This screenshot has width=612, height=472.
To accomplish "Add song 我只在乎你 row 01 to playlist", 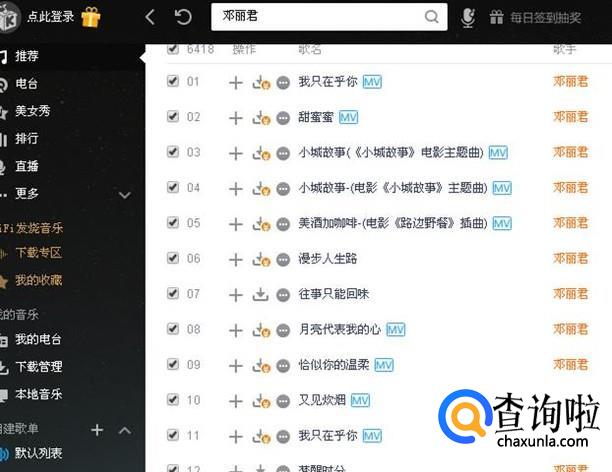I will coord(235,83).
